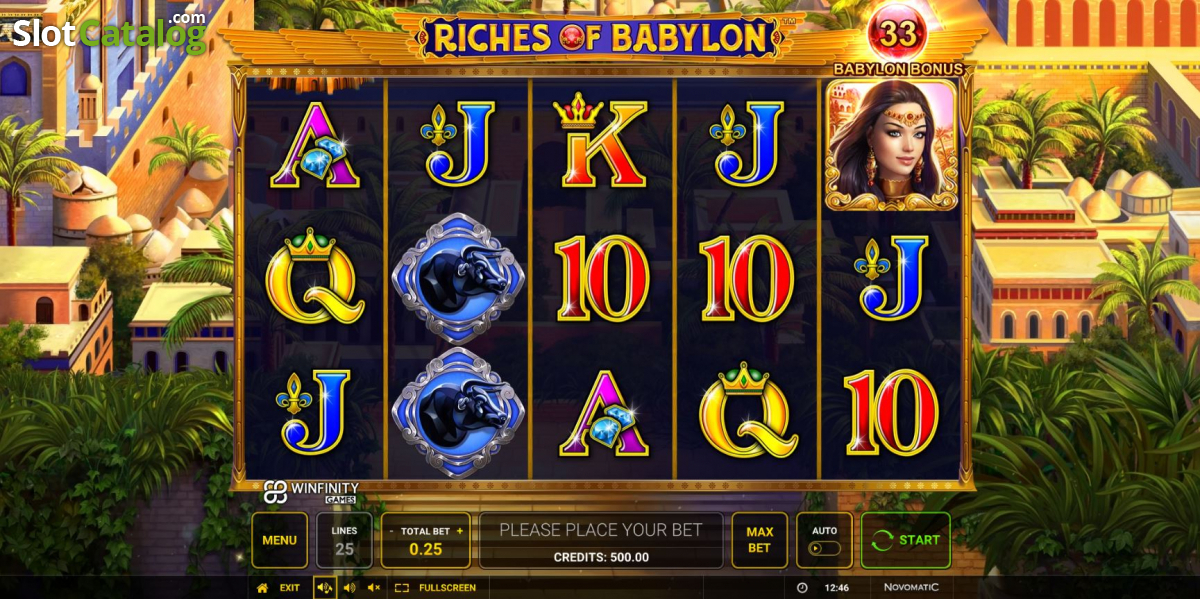Click the Fullscreen brackets icon
Viewport: 1200px width, 599px height.
click(x=402, y=588)
